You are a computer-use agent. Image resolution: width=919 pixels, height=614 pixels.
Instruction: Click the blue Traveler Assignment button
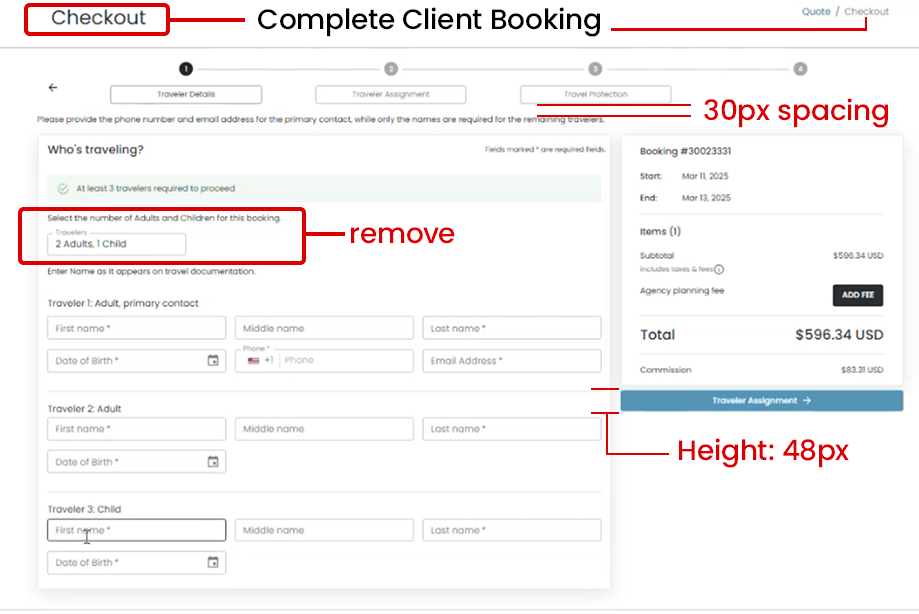[x=761, y=401]
